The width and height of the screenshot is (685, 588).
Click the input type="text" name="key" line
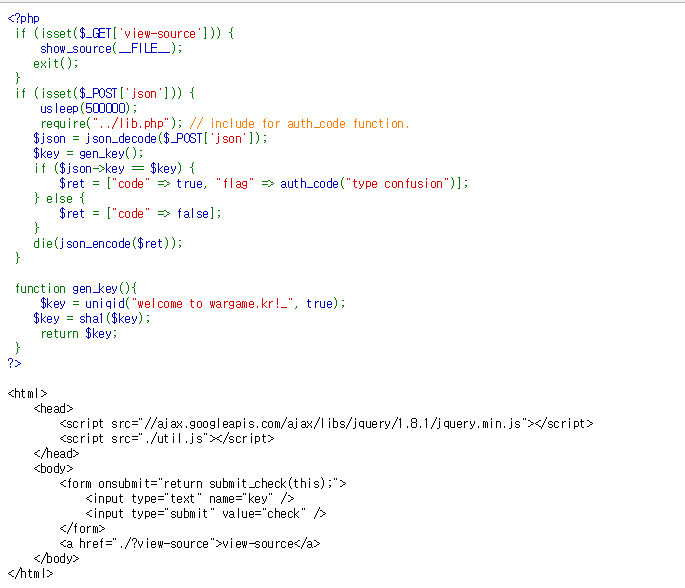pos(190,498)
